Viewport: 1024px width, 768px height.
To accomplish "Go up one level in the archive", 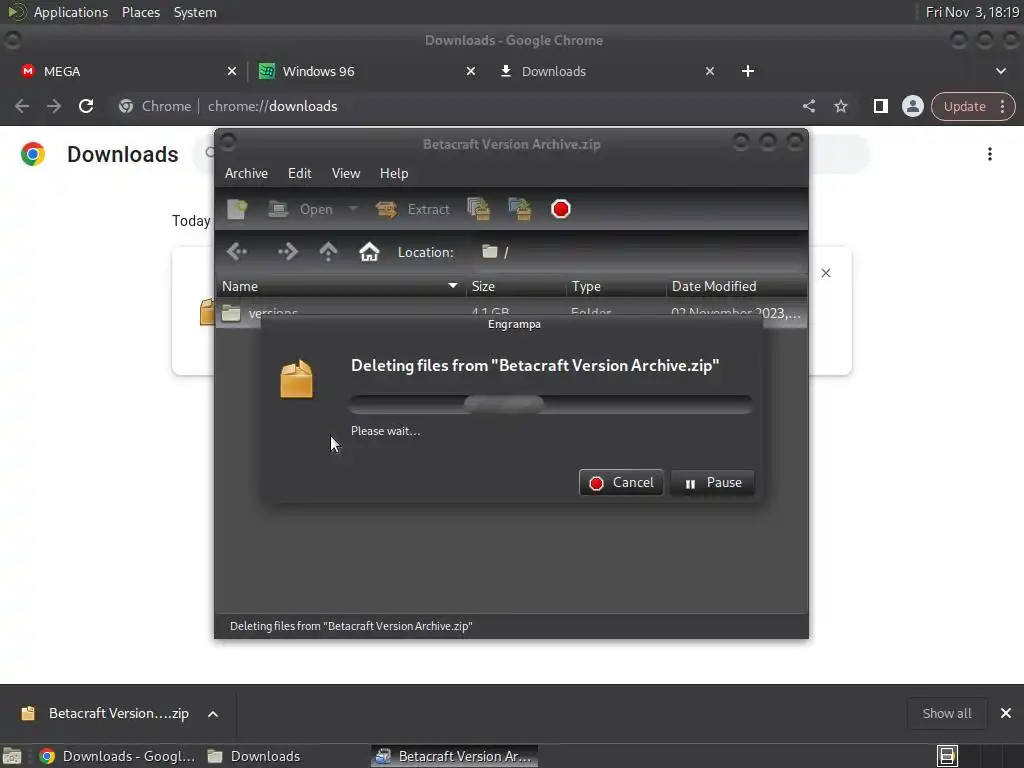I will point(328,251).
